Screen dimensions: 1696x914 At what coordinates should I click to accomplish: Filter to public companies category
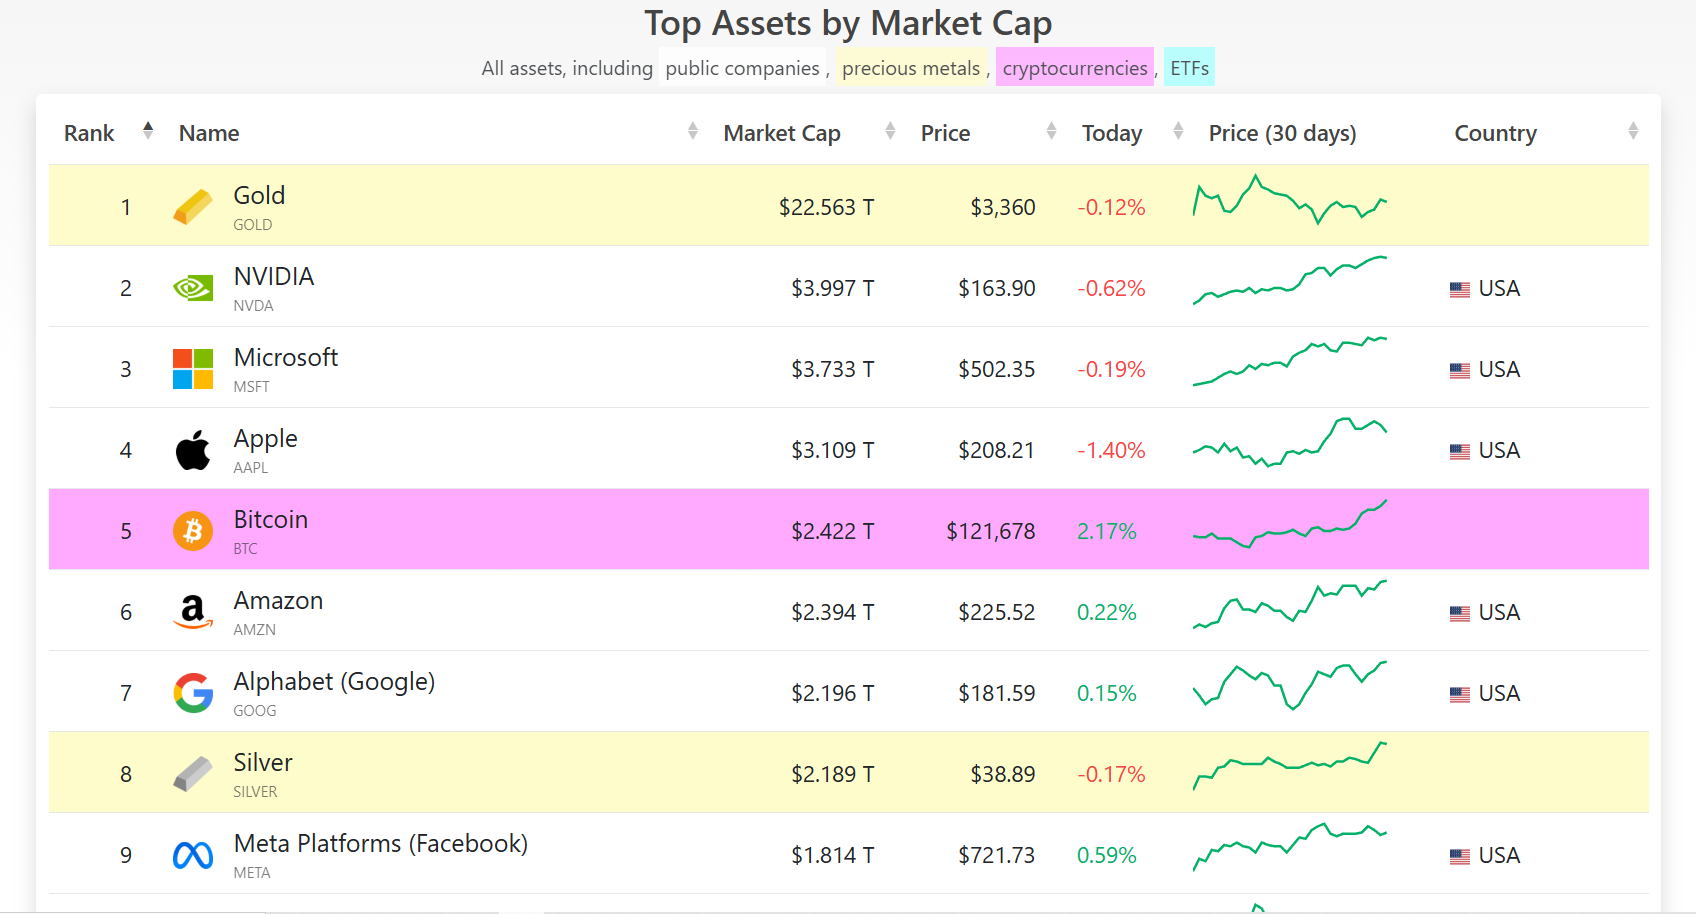coord(742,68)
